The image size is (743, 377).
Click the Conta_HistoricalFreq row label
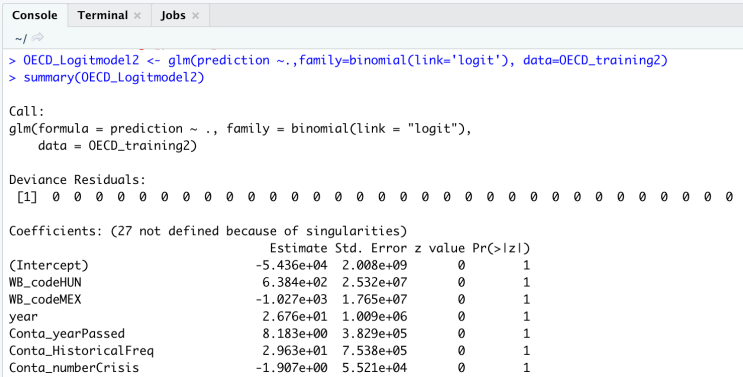coord(82,351)
